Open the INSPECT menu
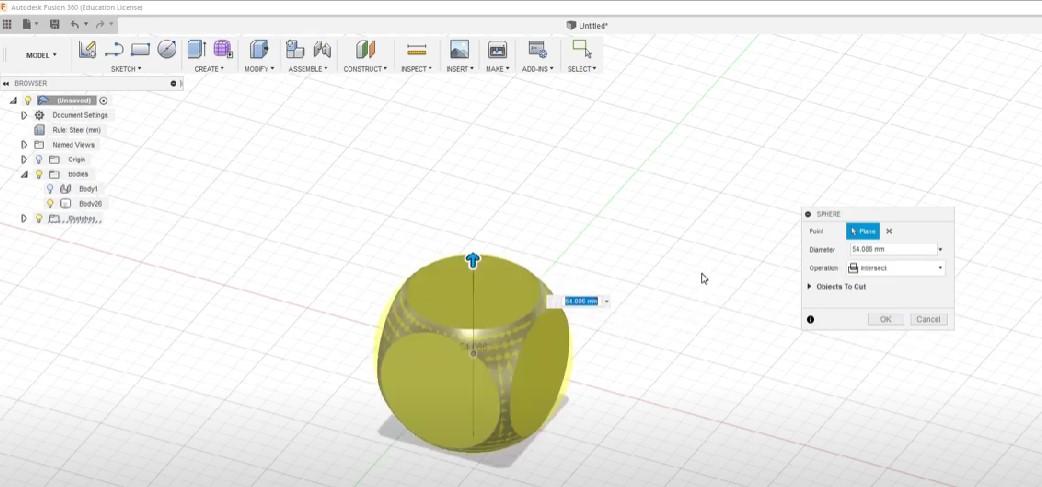1042x487 pixels. (417, 69)
